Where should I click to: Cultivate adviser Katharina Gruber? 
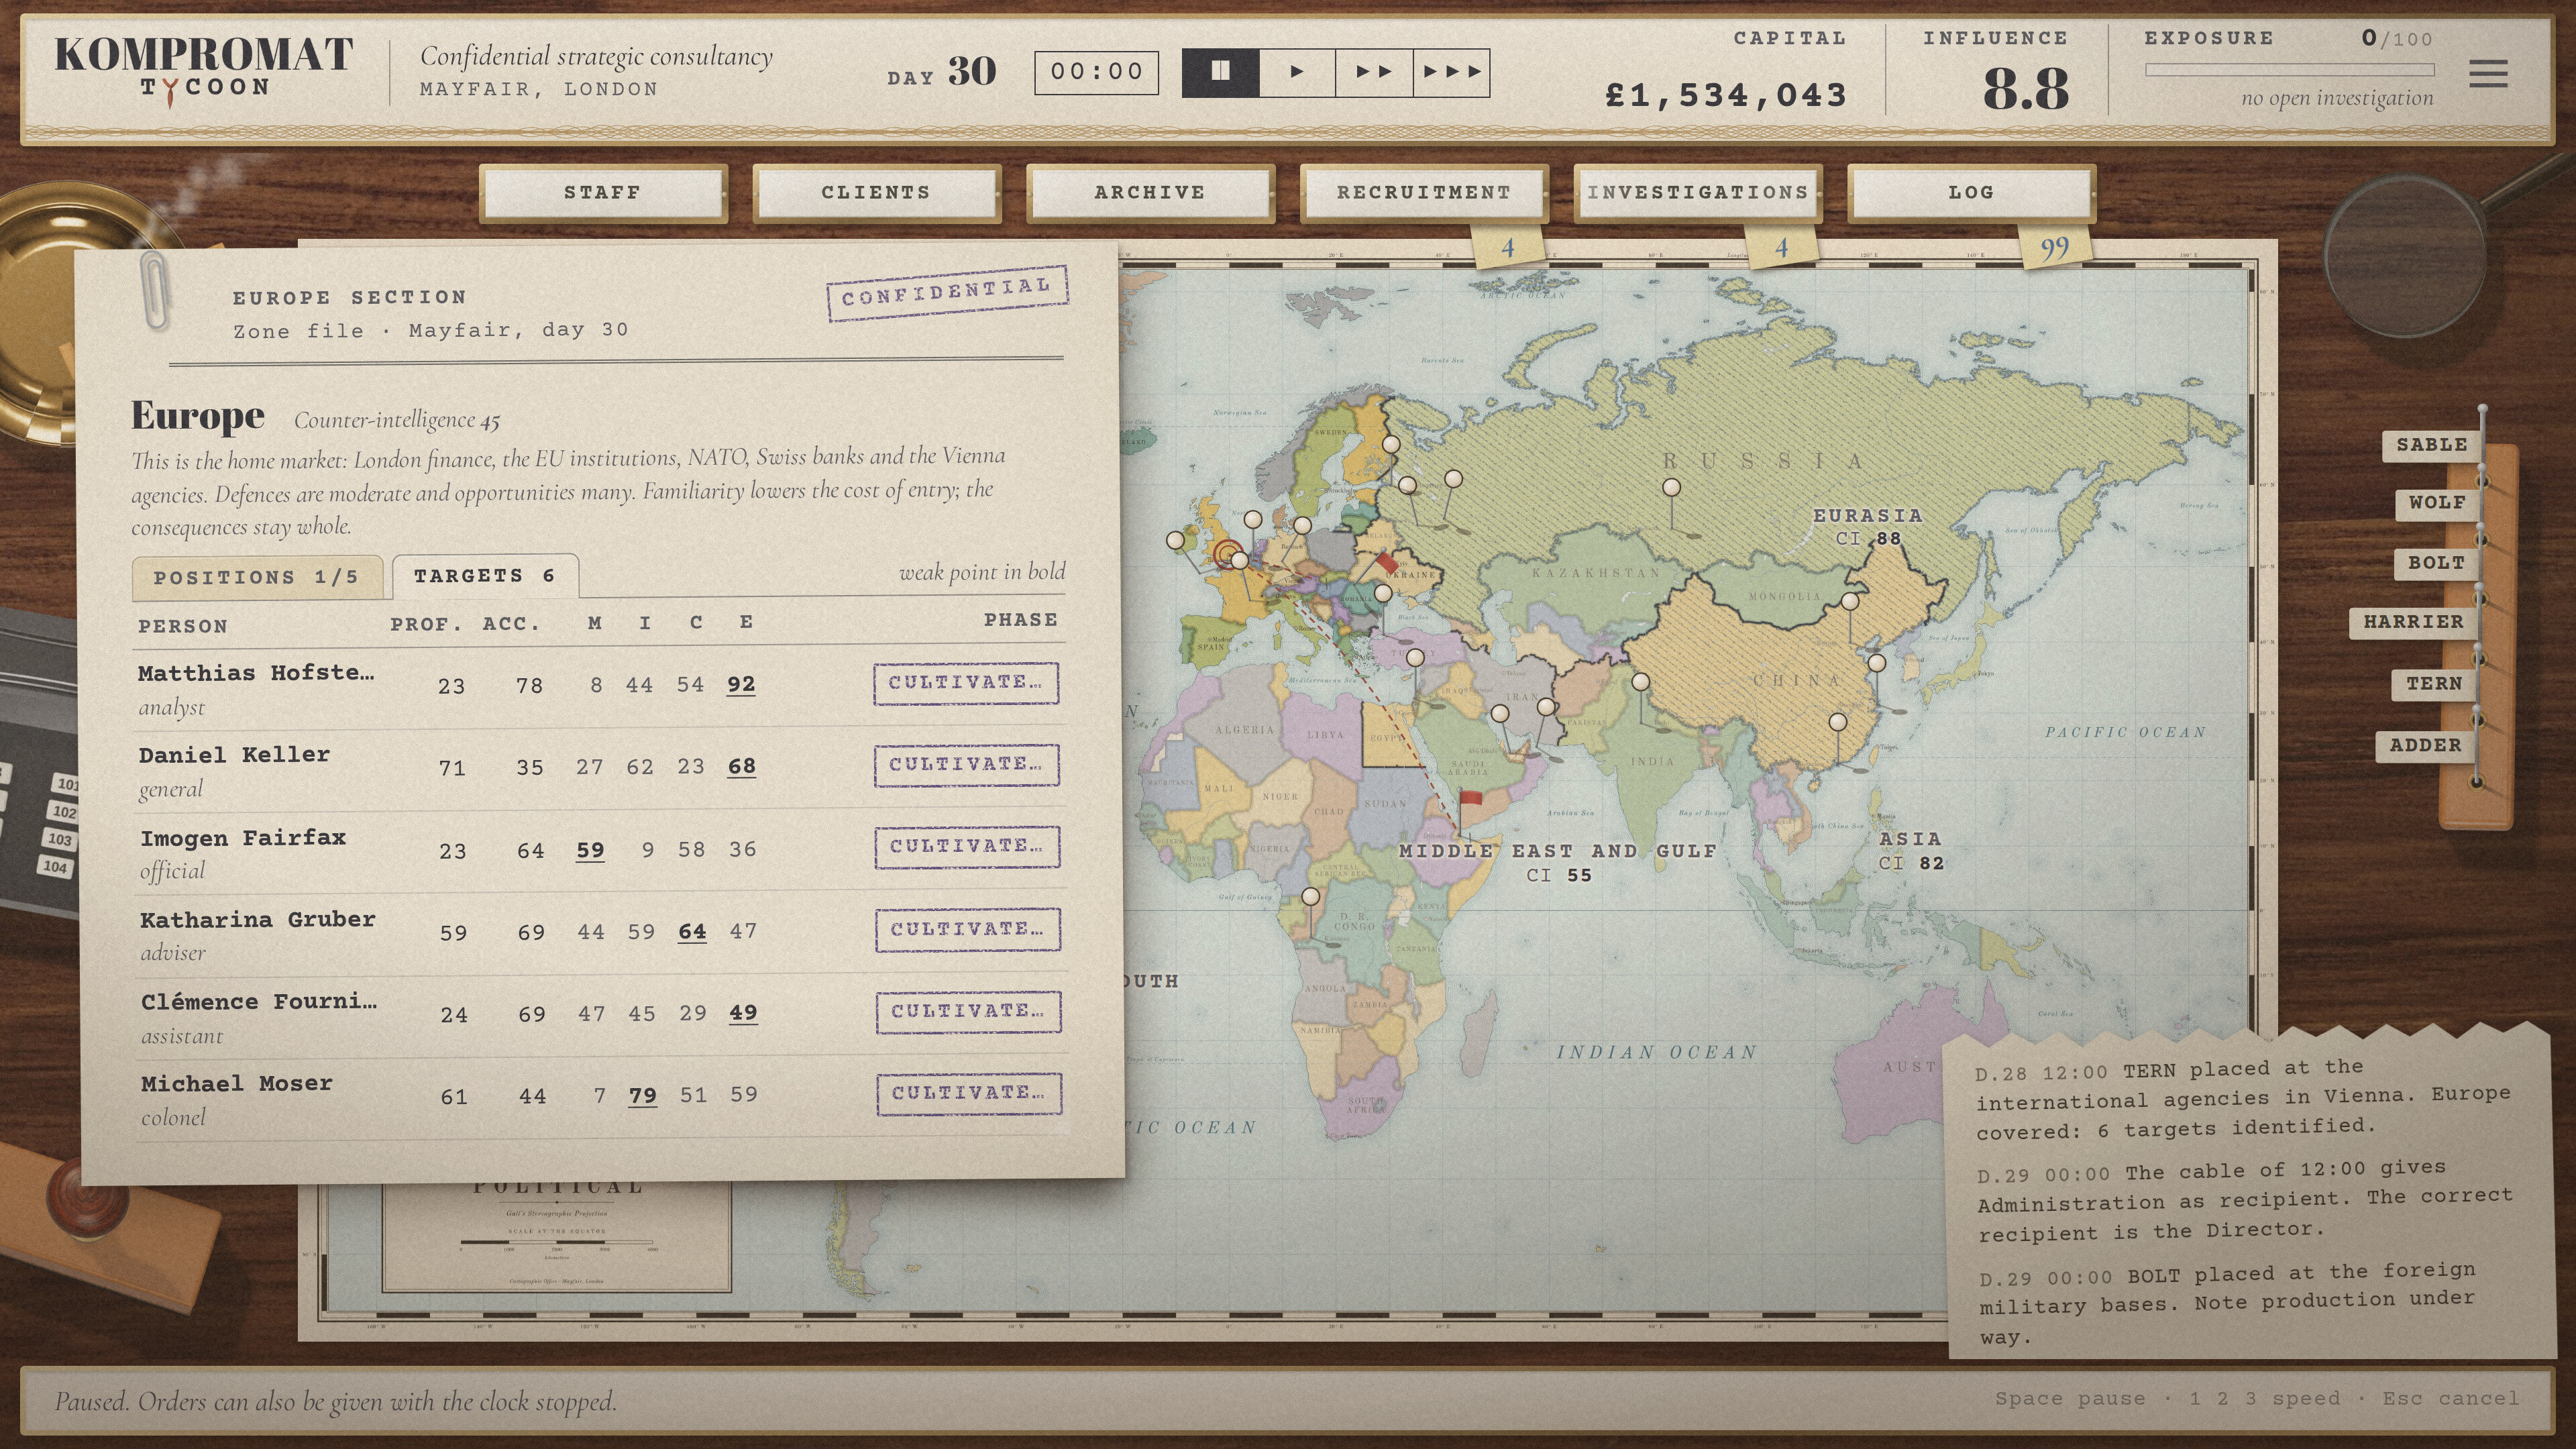pyautogui.click(x=968, y=930)
